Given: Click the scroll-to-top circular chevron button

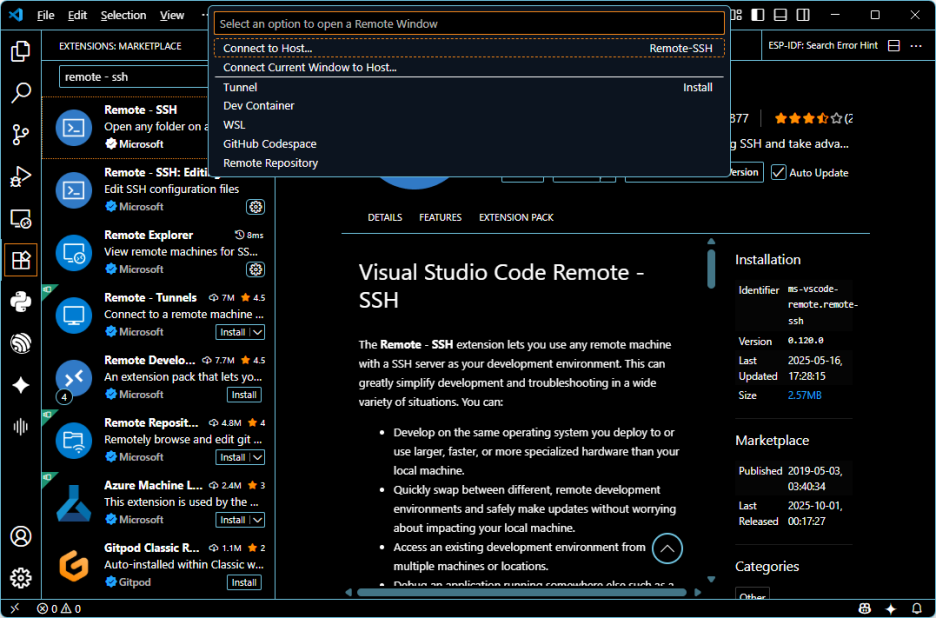Looking at the screenshot, I should coord(667,549).
